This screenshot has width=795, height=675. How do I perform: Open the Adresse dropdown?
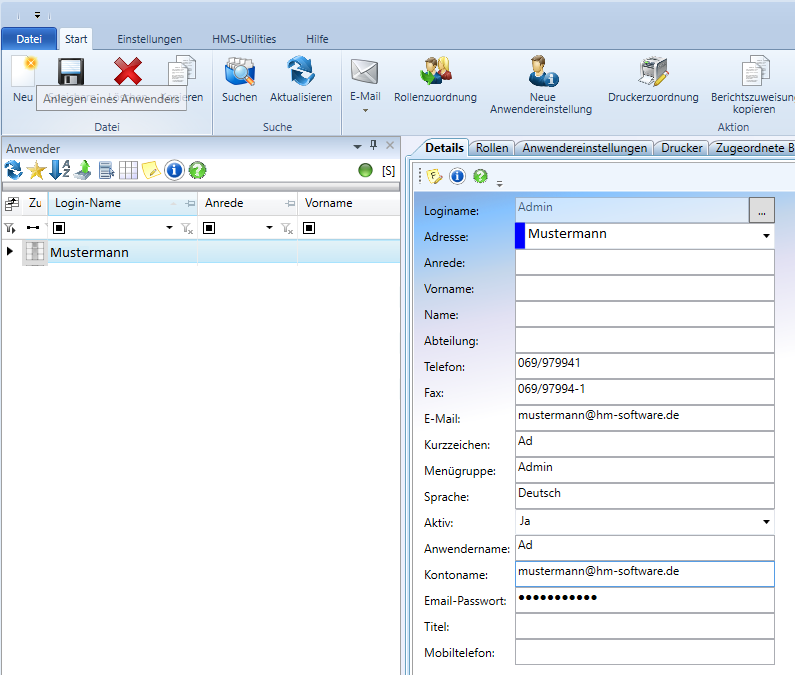[766, 236]
